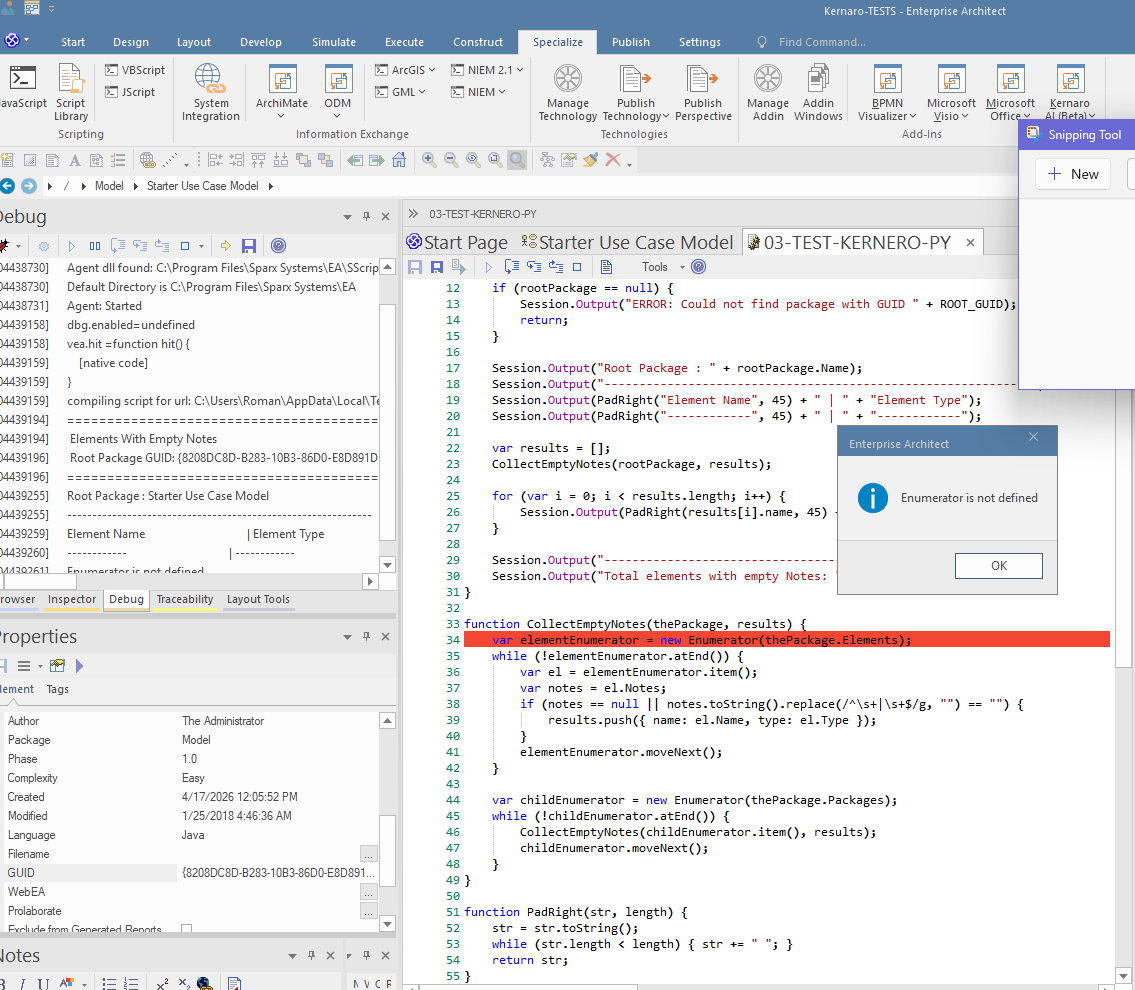Click the Filename browse ellipsis button
This screenshot has width=1135, height=990.
pos(368,854)
